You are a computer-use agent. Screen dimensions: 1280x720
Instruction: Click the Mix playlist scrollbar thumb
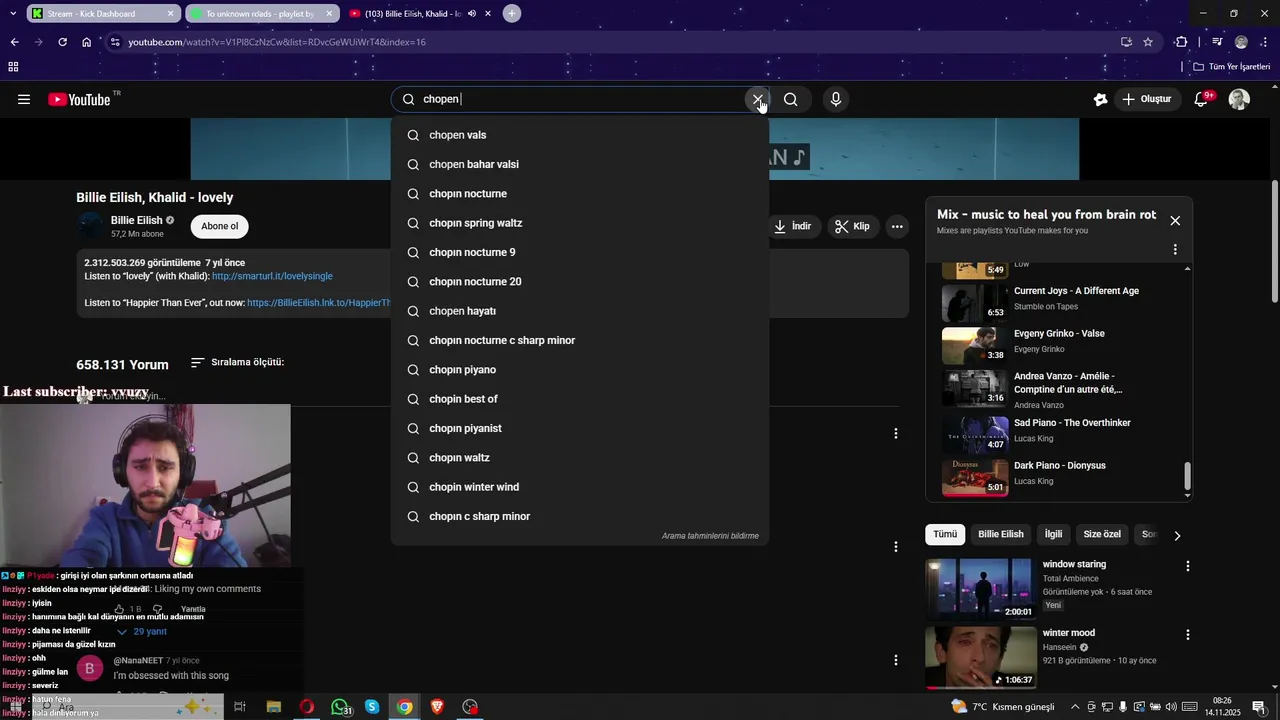(1188, 476)
